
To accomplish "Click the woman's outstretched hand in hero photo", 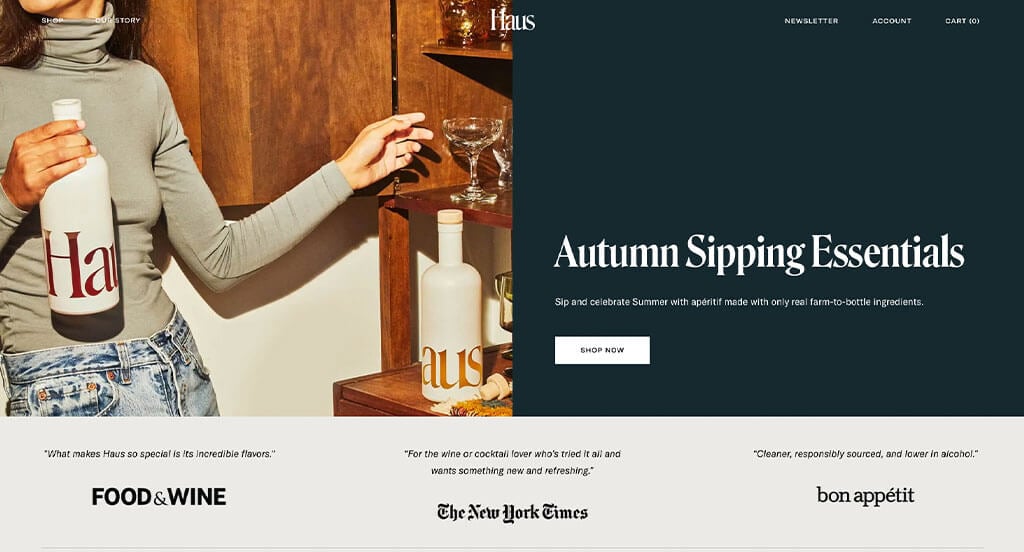I will pos(384,149).
